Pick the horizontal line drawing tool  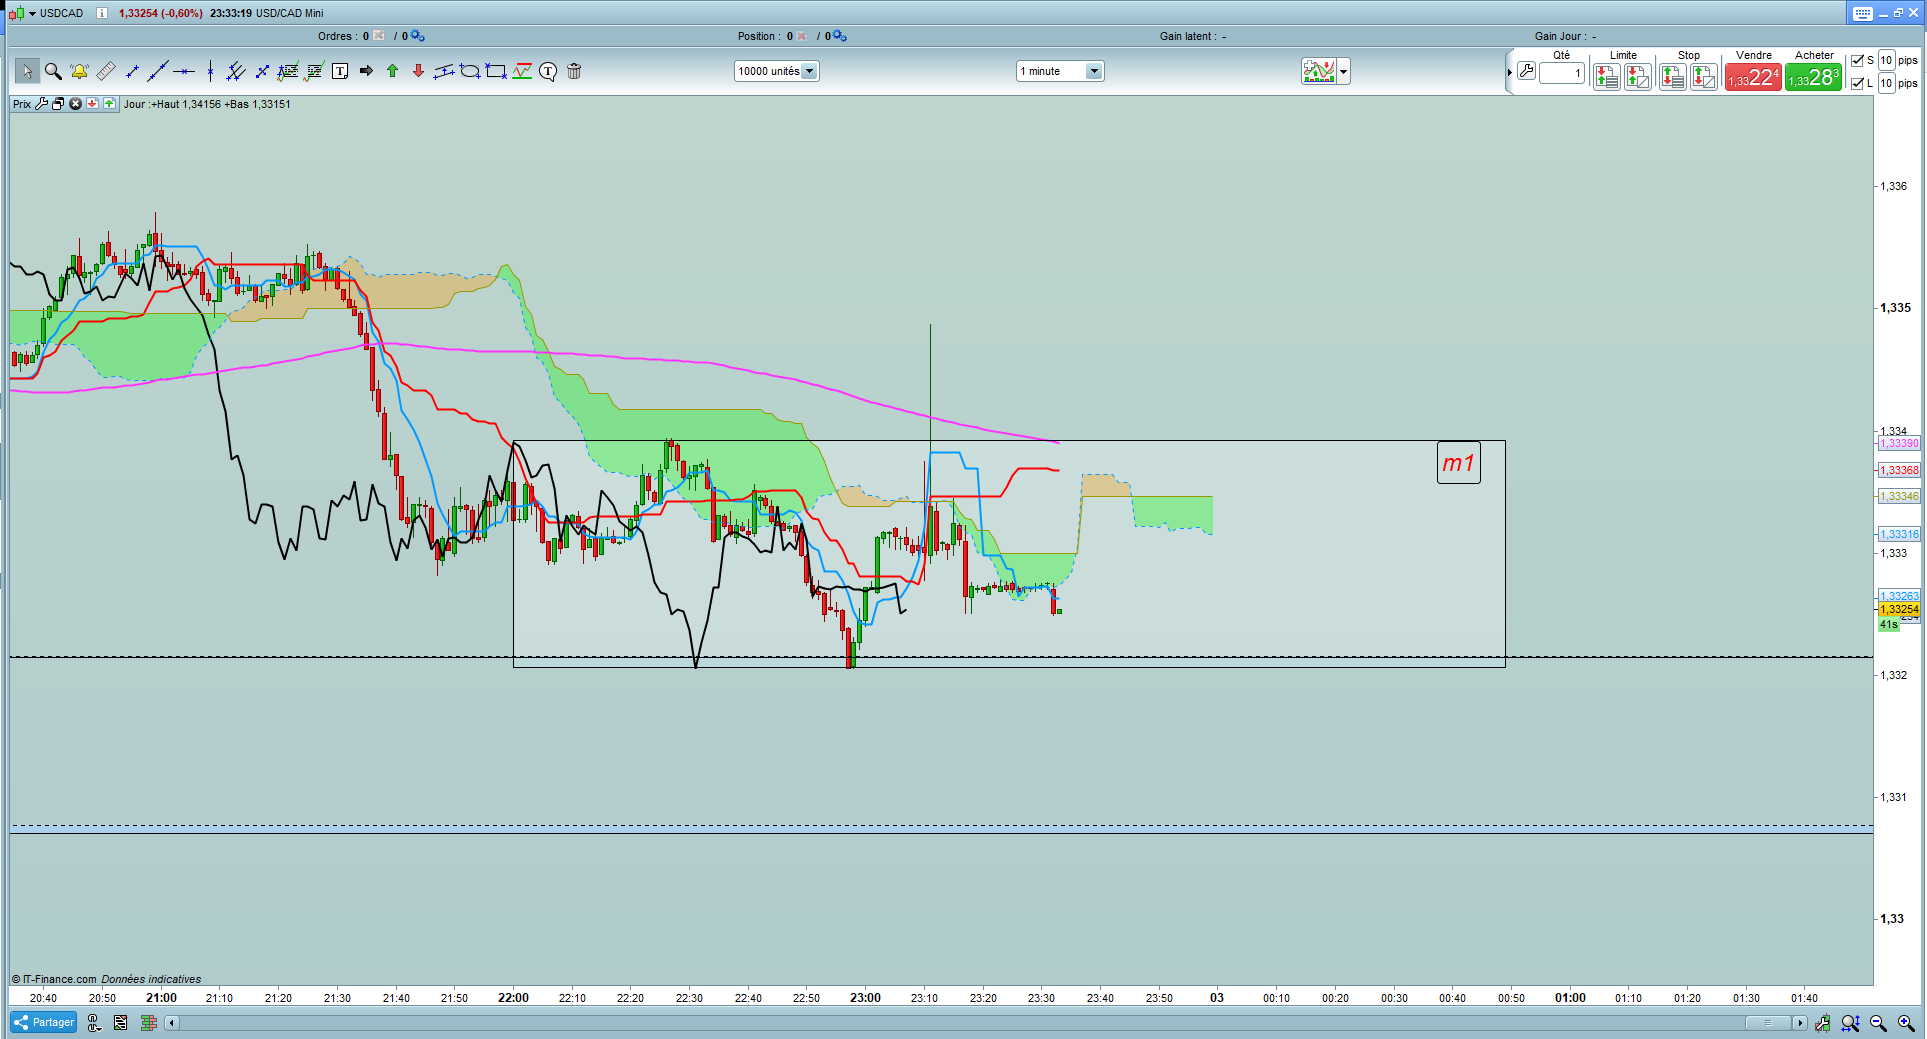(184, 71)
